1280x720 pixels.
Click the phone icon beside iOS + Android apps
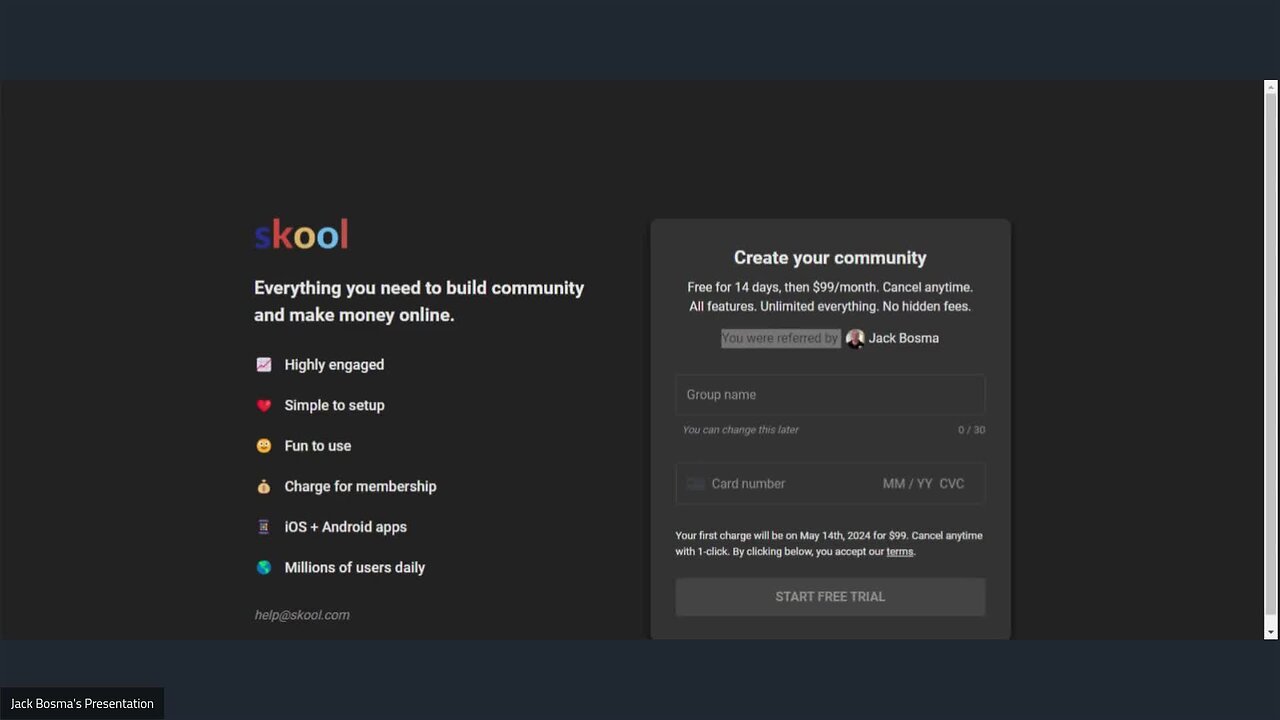coord(264,527)
